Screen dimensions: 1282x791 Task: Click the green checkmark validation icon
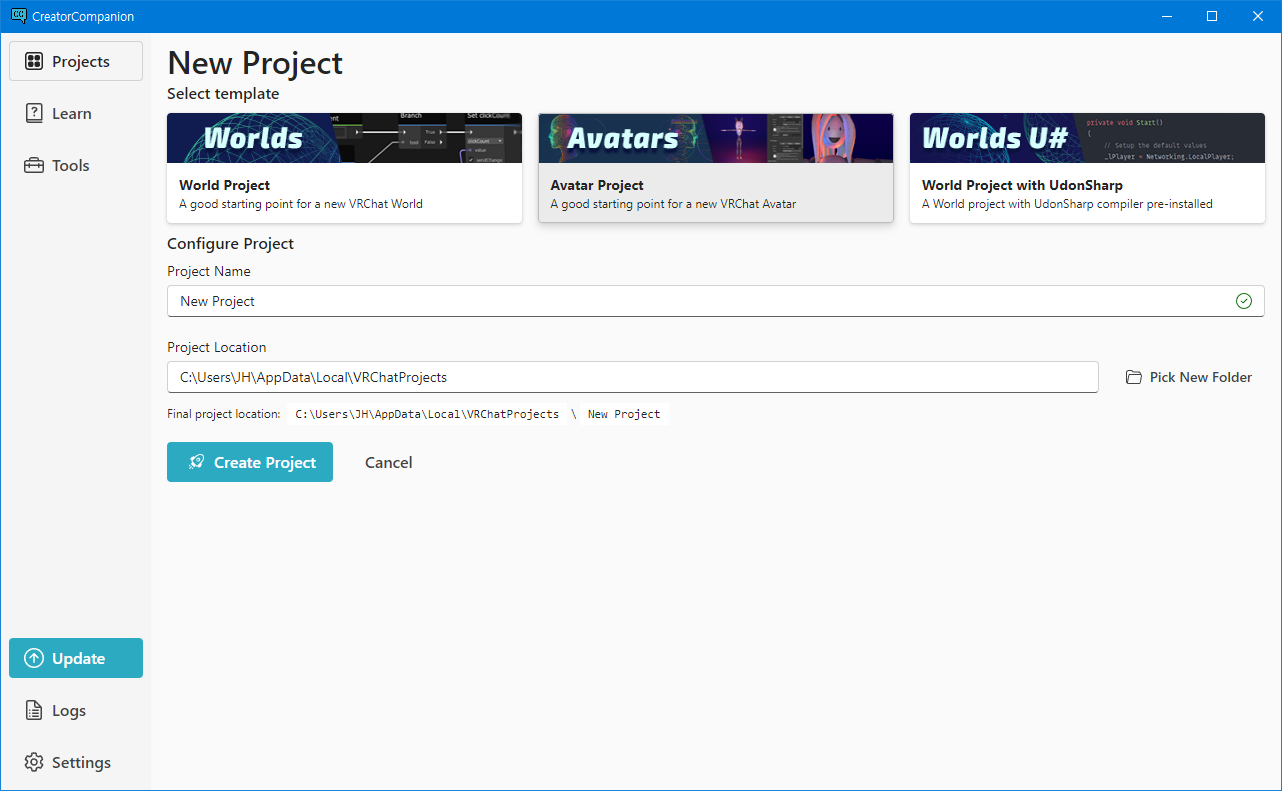1243,301
